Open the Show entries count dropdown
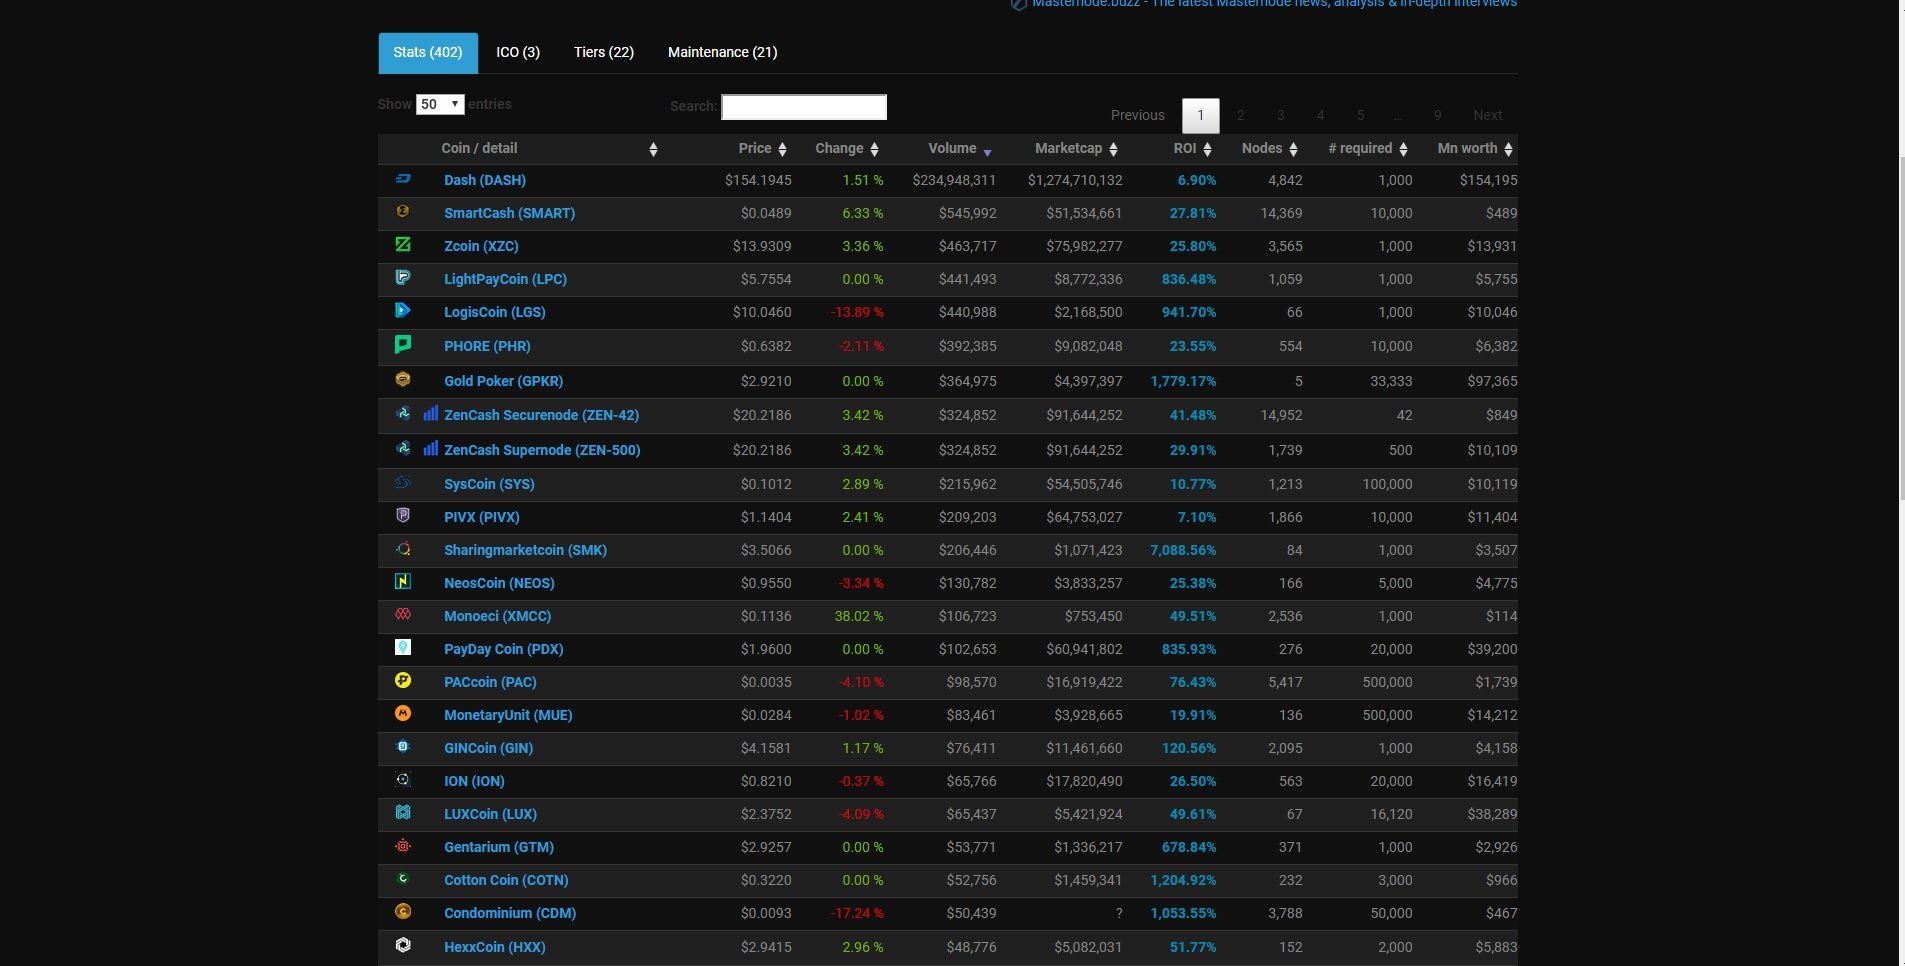Viewport: 1905px width, 966px height. (x=440, y=104)
